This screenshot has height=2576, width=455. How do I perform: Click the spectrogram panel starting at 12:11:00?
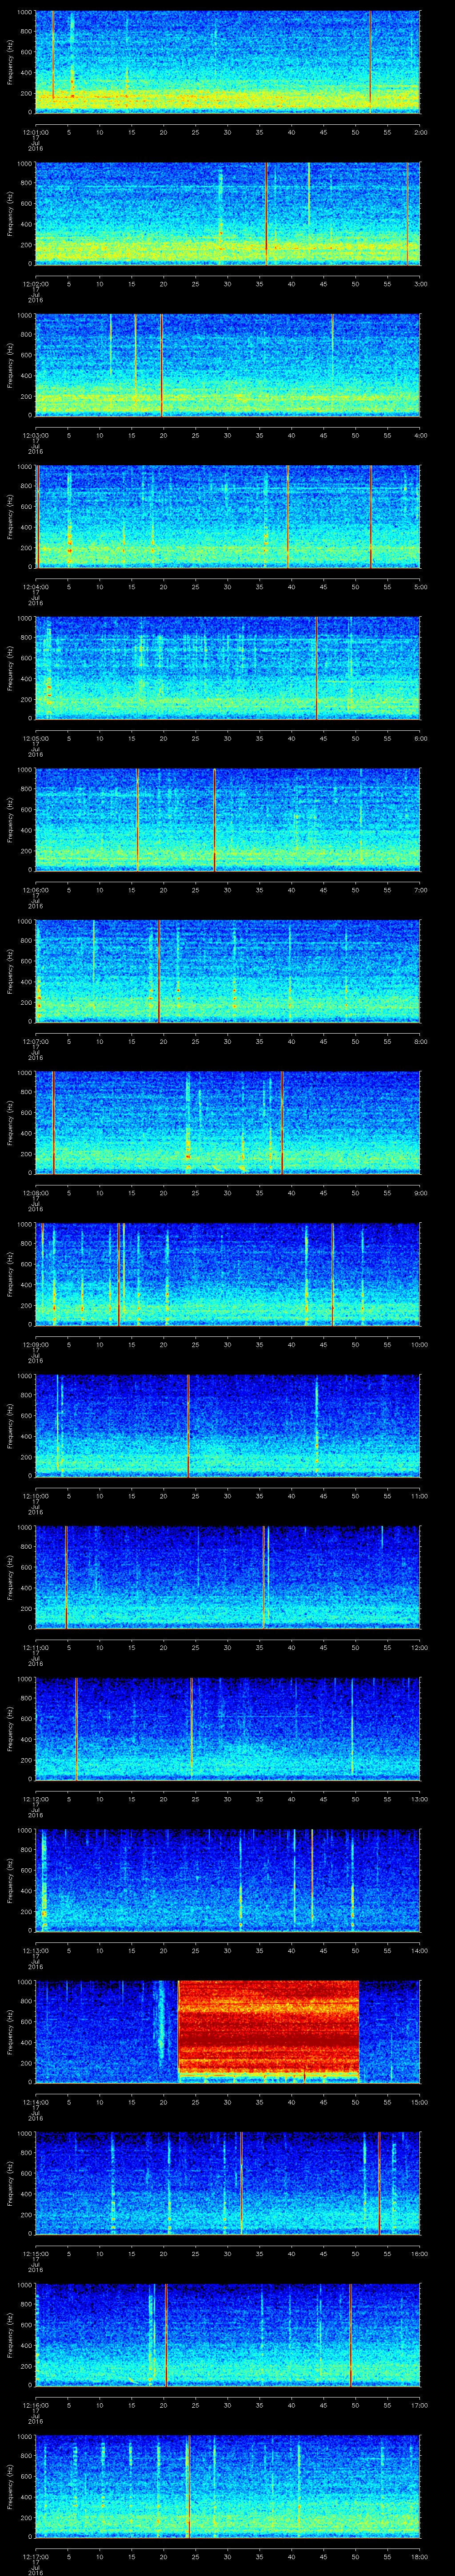click(x=227, y=1576)
